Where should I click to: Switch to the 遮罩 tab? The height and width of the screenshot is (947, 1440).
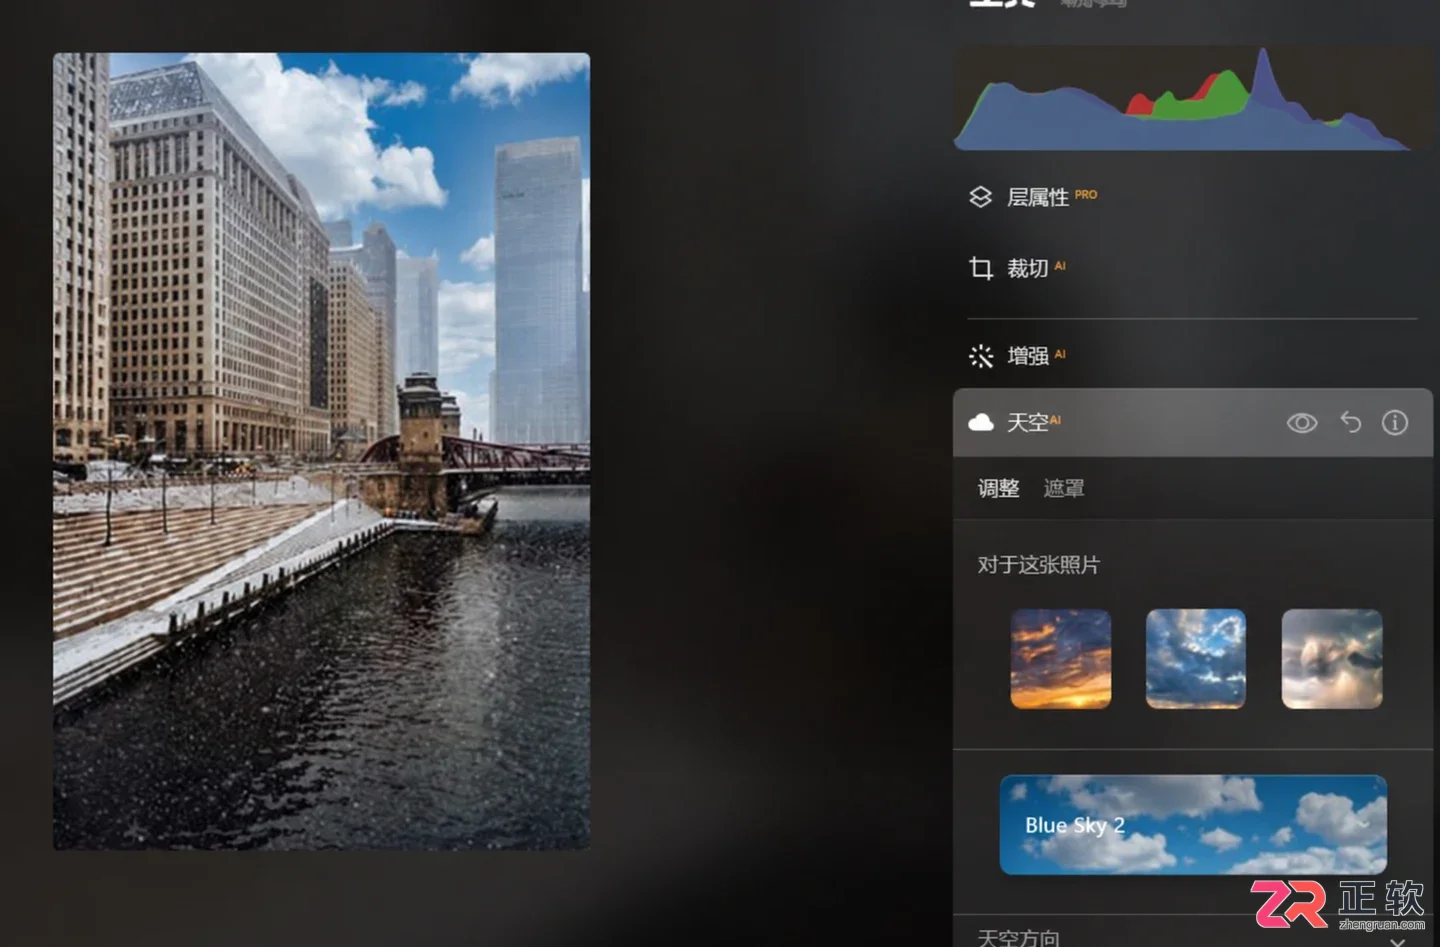click(1064, 488)
